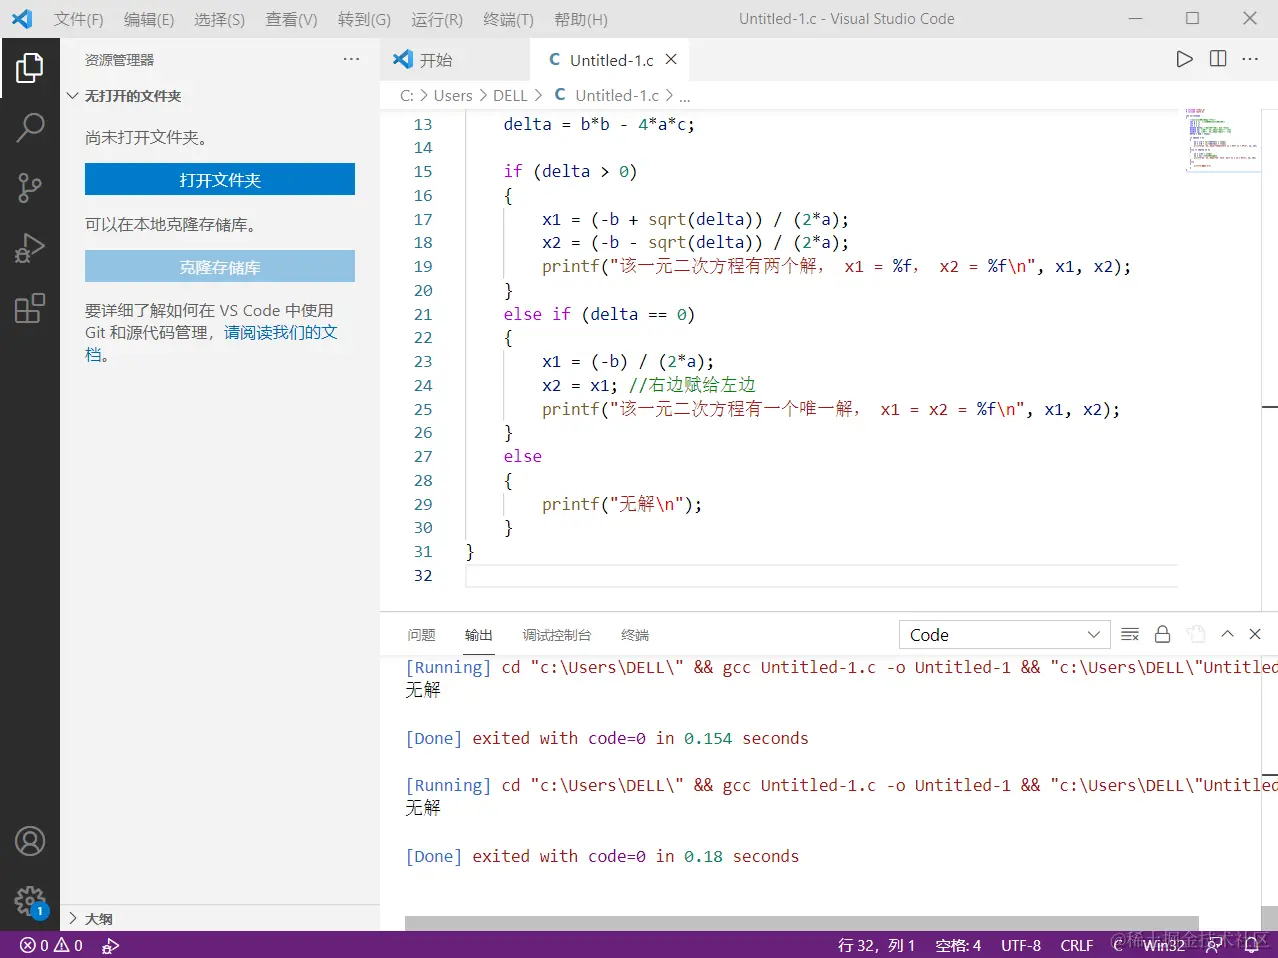Clear the output panel
The image size is (1278, 958).
point(1130,634)
